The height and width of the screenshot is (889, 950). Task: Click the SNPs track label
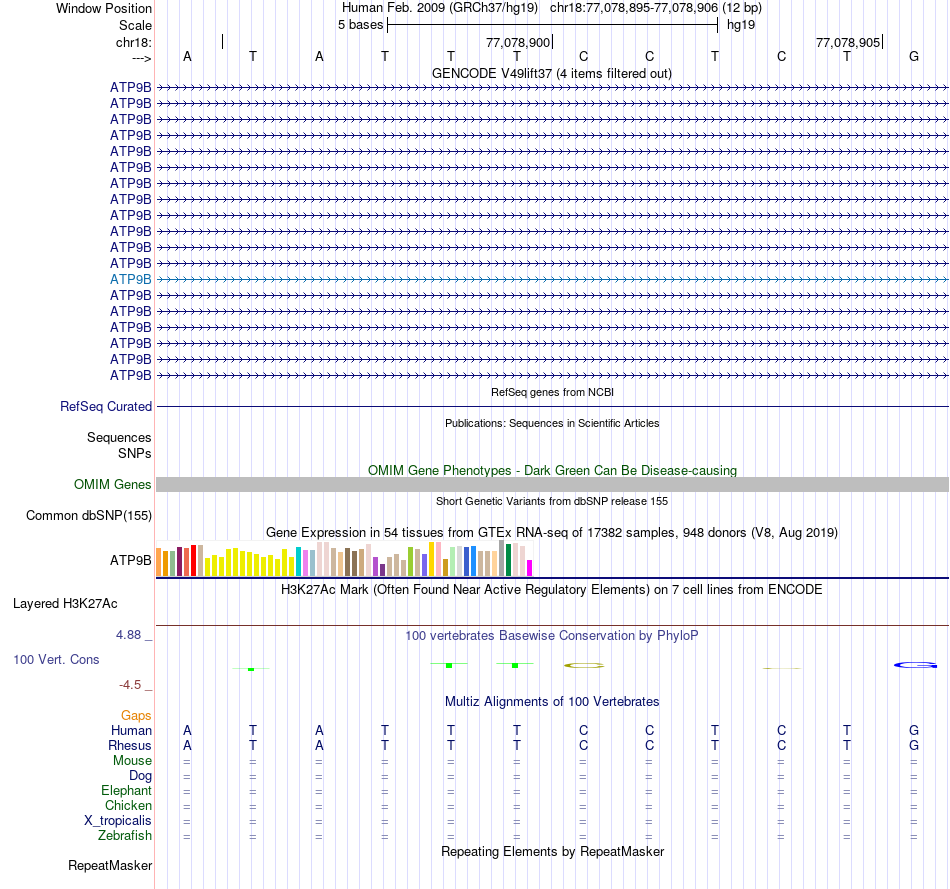(135, 453)
